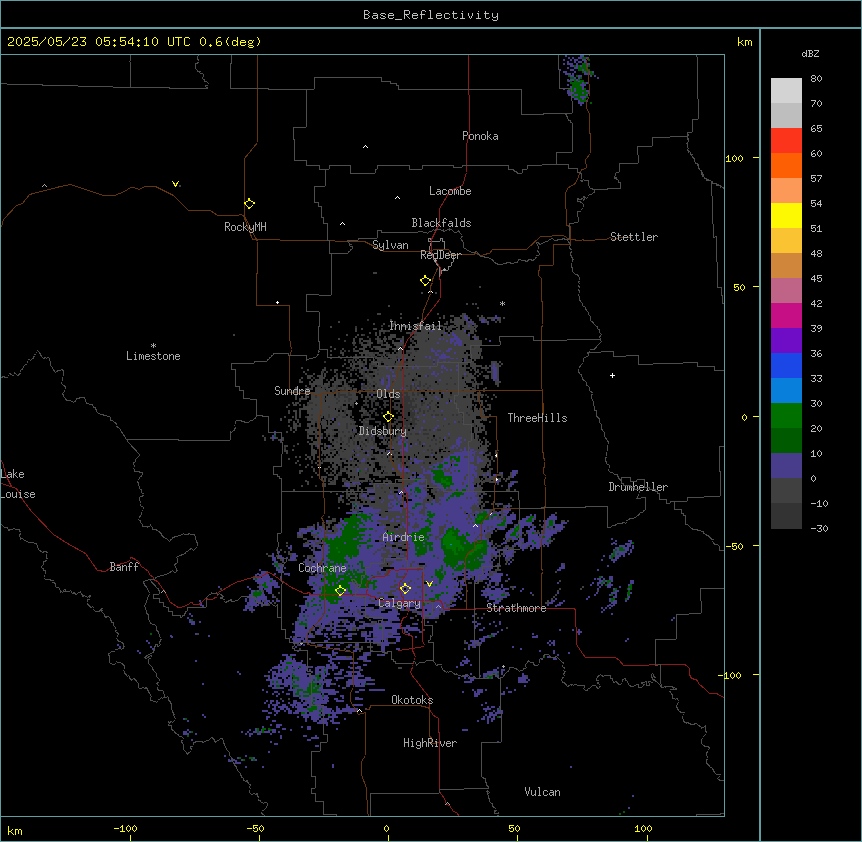
Task: Click the yellow diamond marker above Calgary label
Action: coord(405,589)
